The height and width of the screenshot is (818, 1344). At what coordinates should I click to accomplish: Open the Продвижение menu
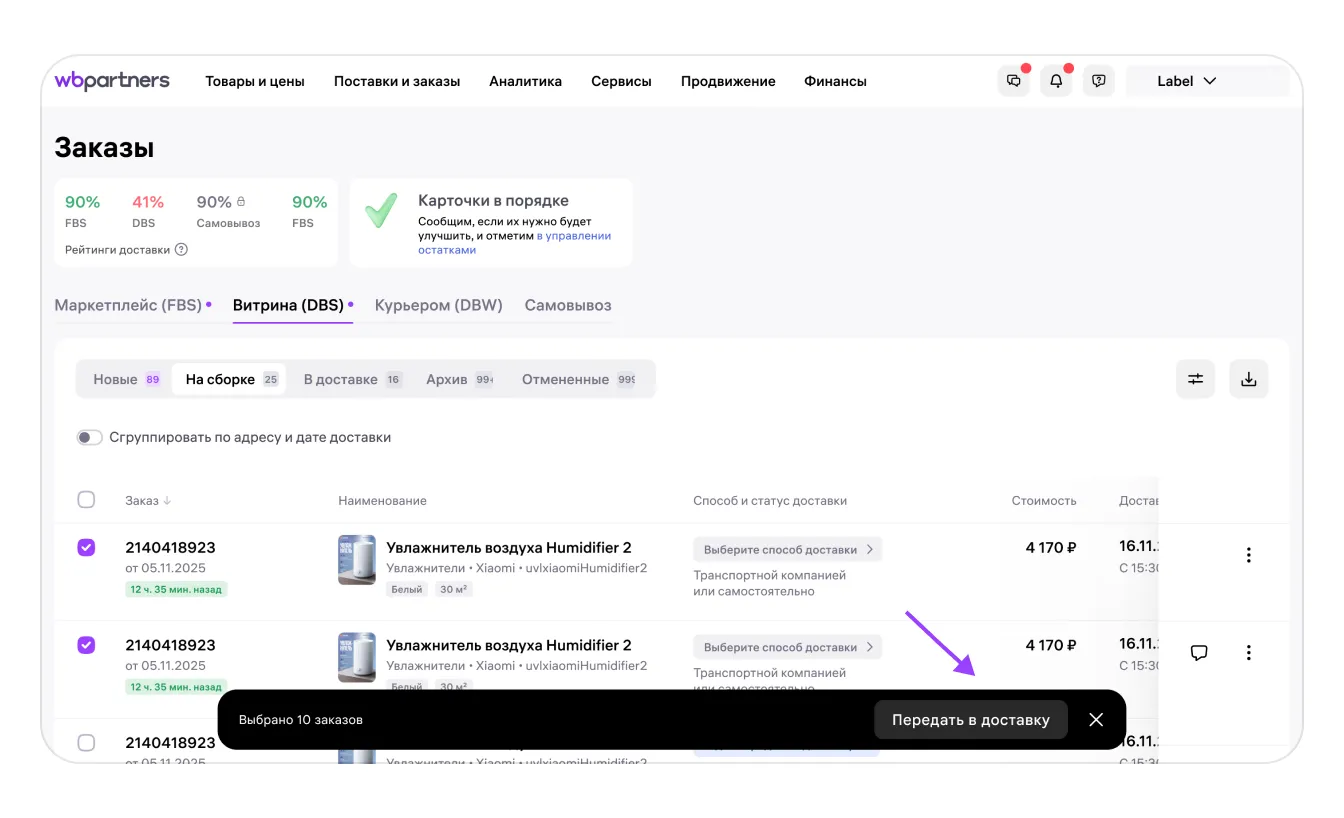coord(728,81)
